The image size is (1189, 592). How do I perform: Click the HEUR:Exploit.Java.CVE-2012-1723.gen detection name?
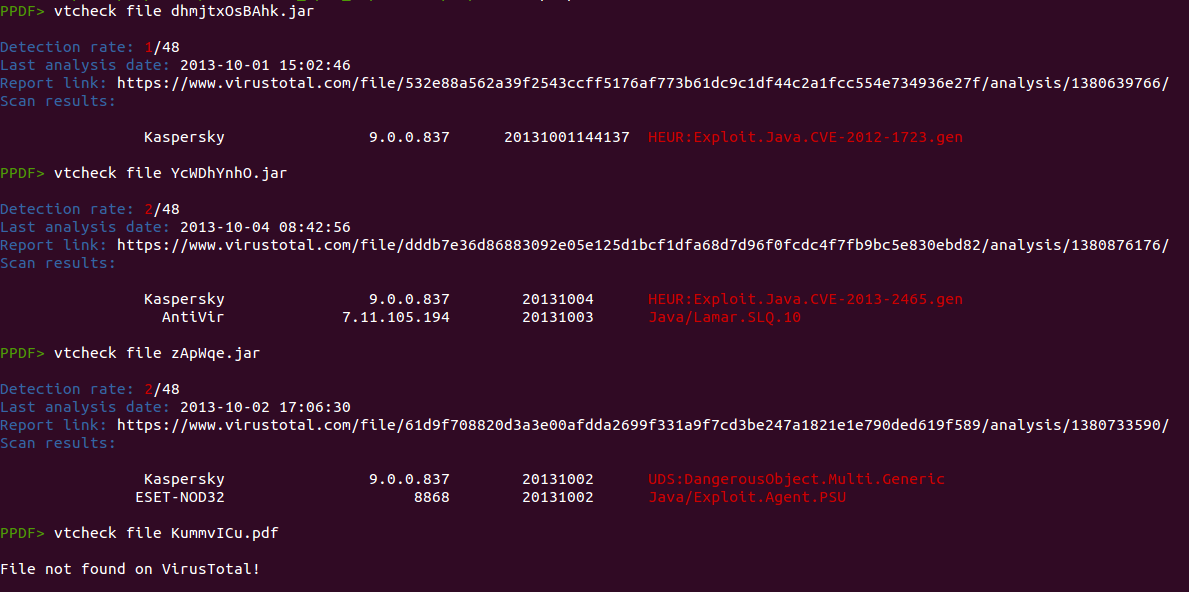pos(805,137)
